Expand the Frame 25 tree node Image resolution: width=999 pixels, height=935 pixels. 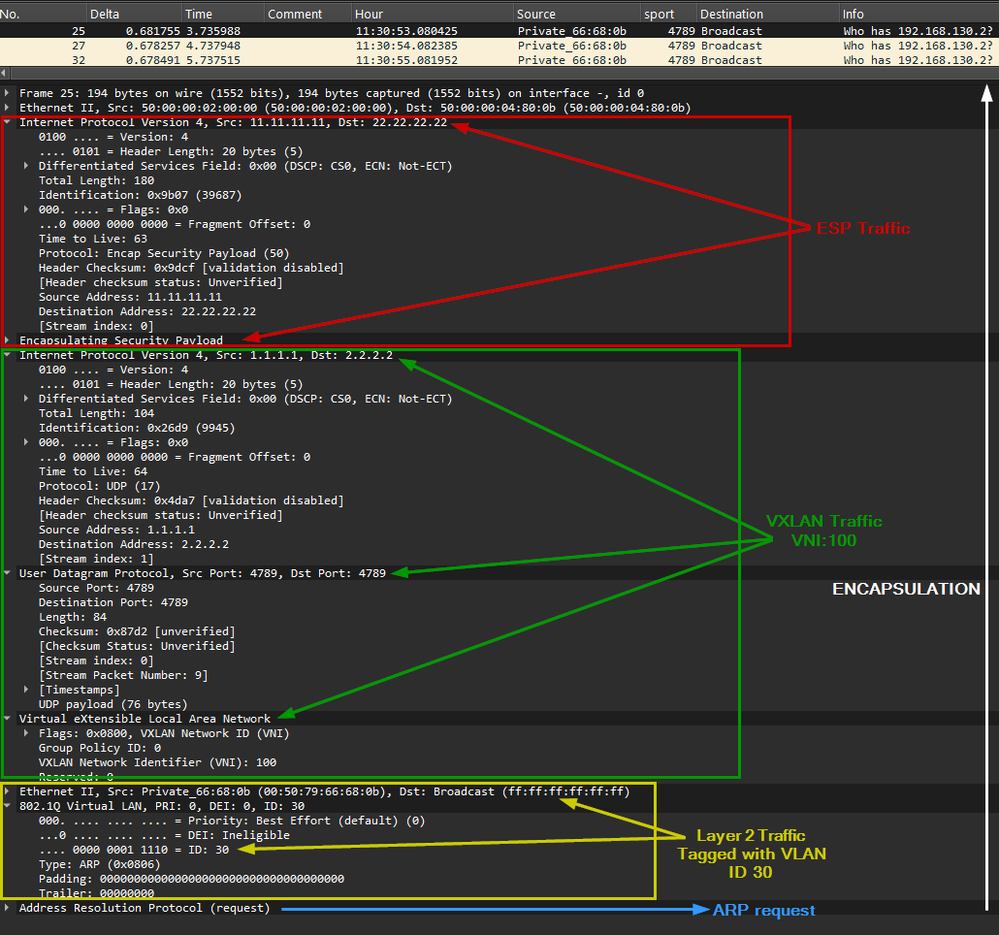click(x=7, y=93)
